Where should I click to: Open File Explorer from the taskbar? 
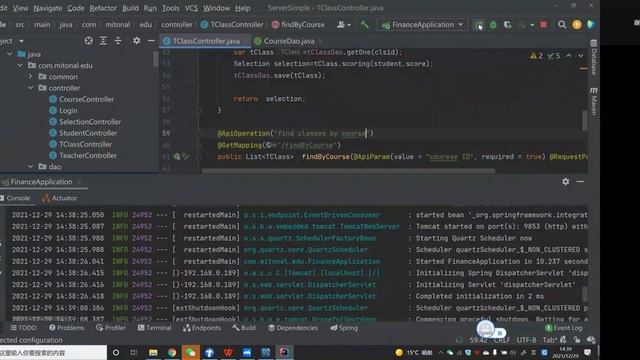pos(153,352)
